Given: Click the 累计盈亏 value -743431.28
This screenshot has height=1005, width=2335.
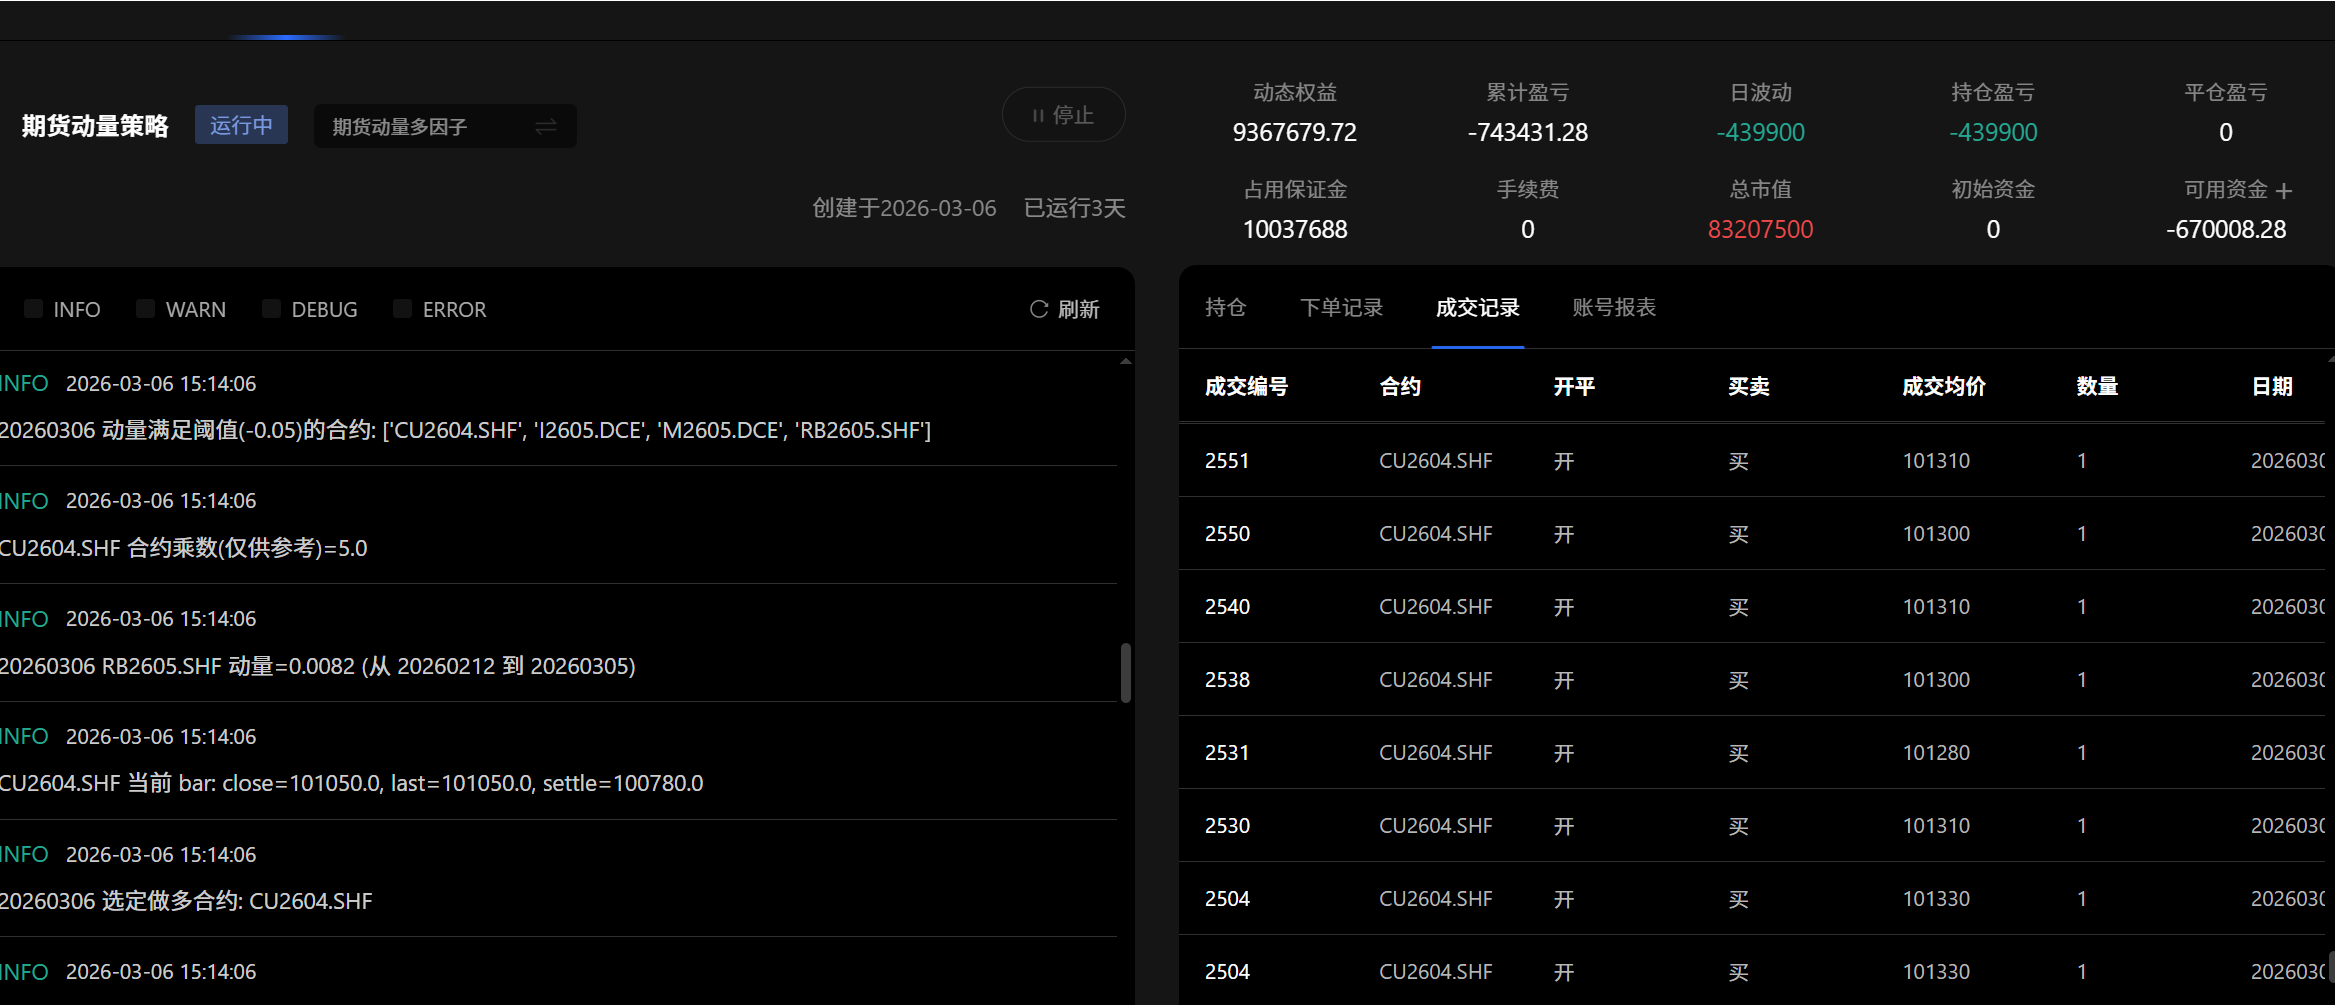Looking at the screenshot, I should coord(1527,132).
